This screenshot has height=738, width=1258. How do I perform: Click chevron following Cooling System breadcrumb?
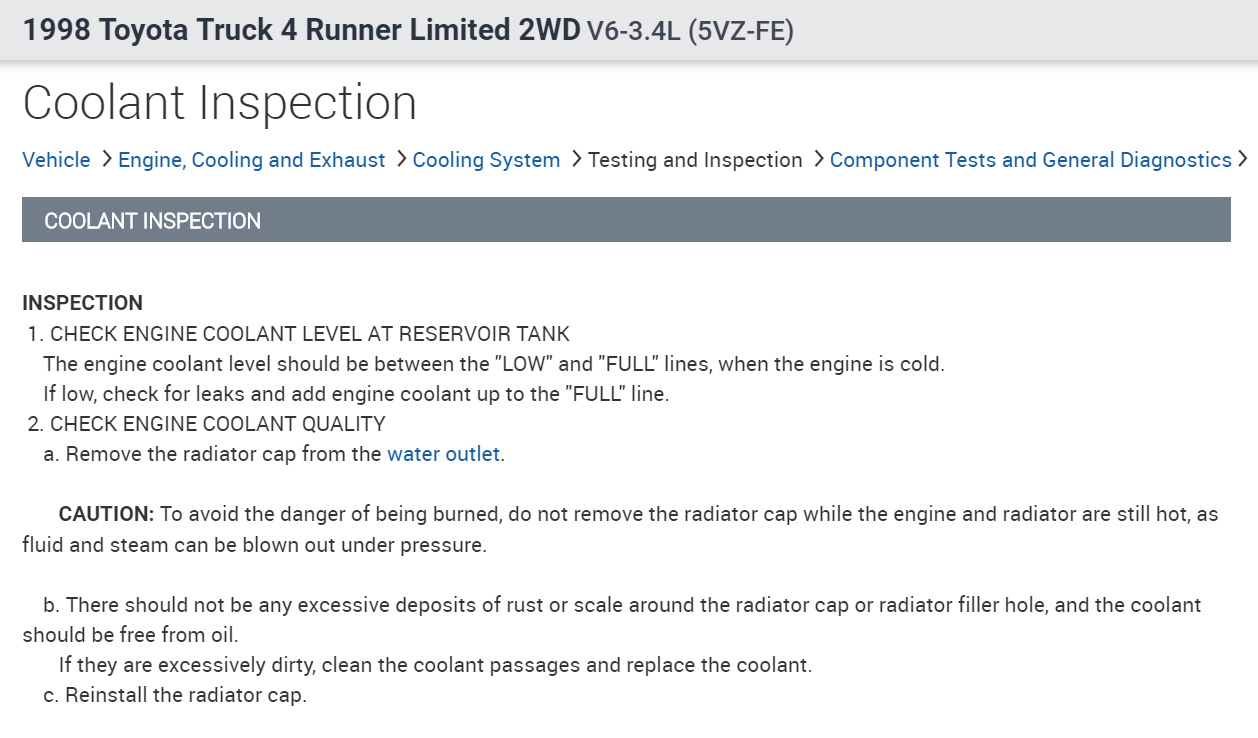(575, 159)
